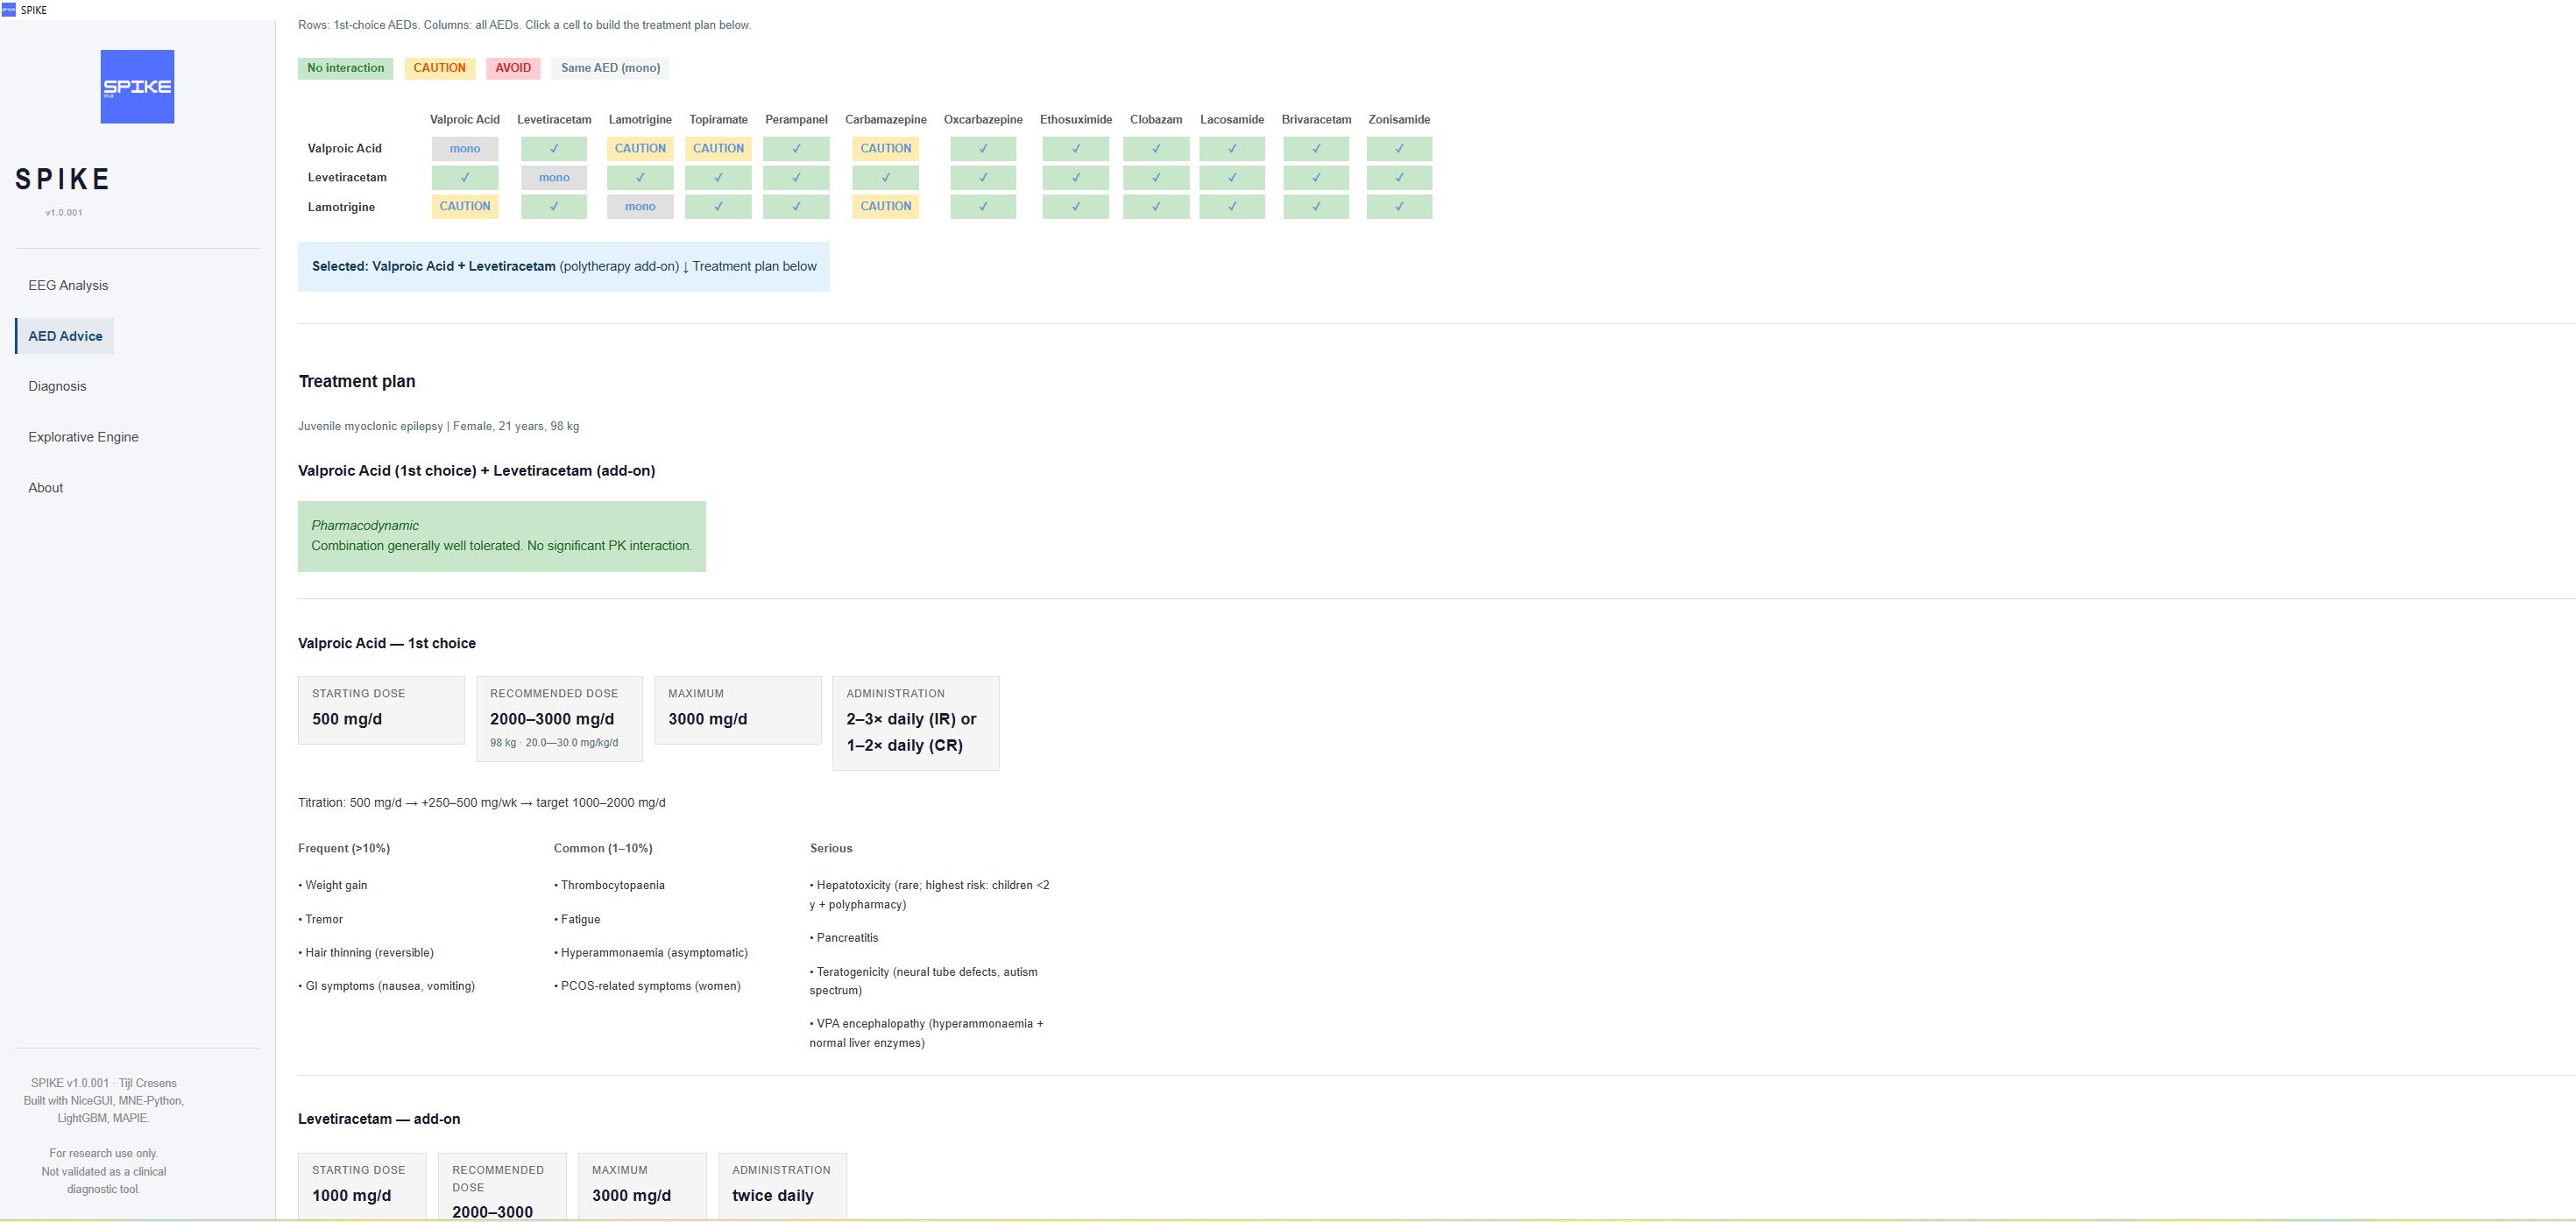Select Levetiracetam with Lacosamide cell
The image size is (2576, 1222).
pos(1232,178)
